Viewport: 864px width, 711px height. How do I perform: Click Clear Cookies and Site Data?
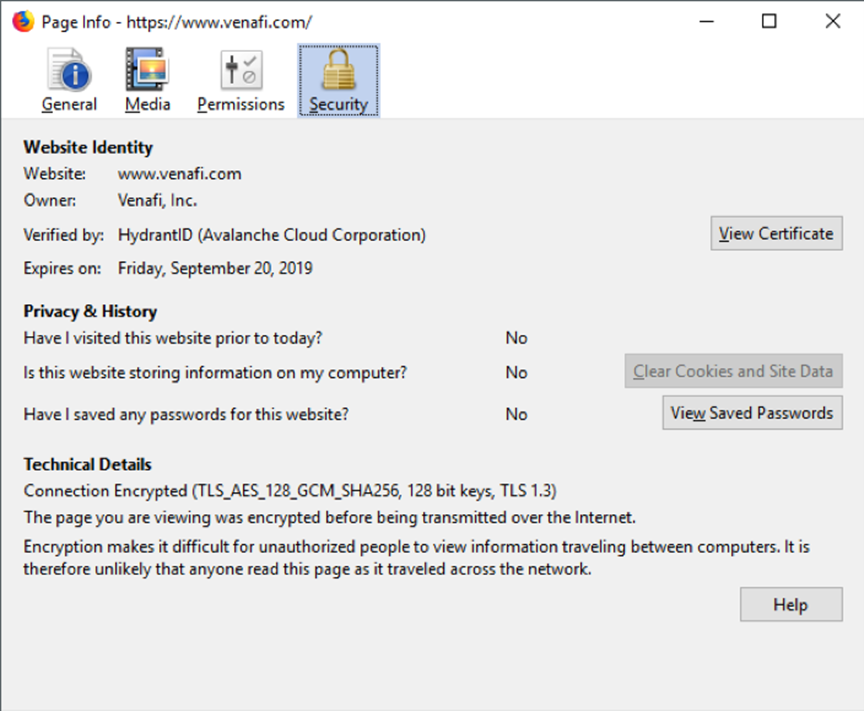click(733, 371)
